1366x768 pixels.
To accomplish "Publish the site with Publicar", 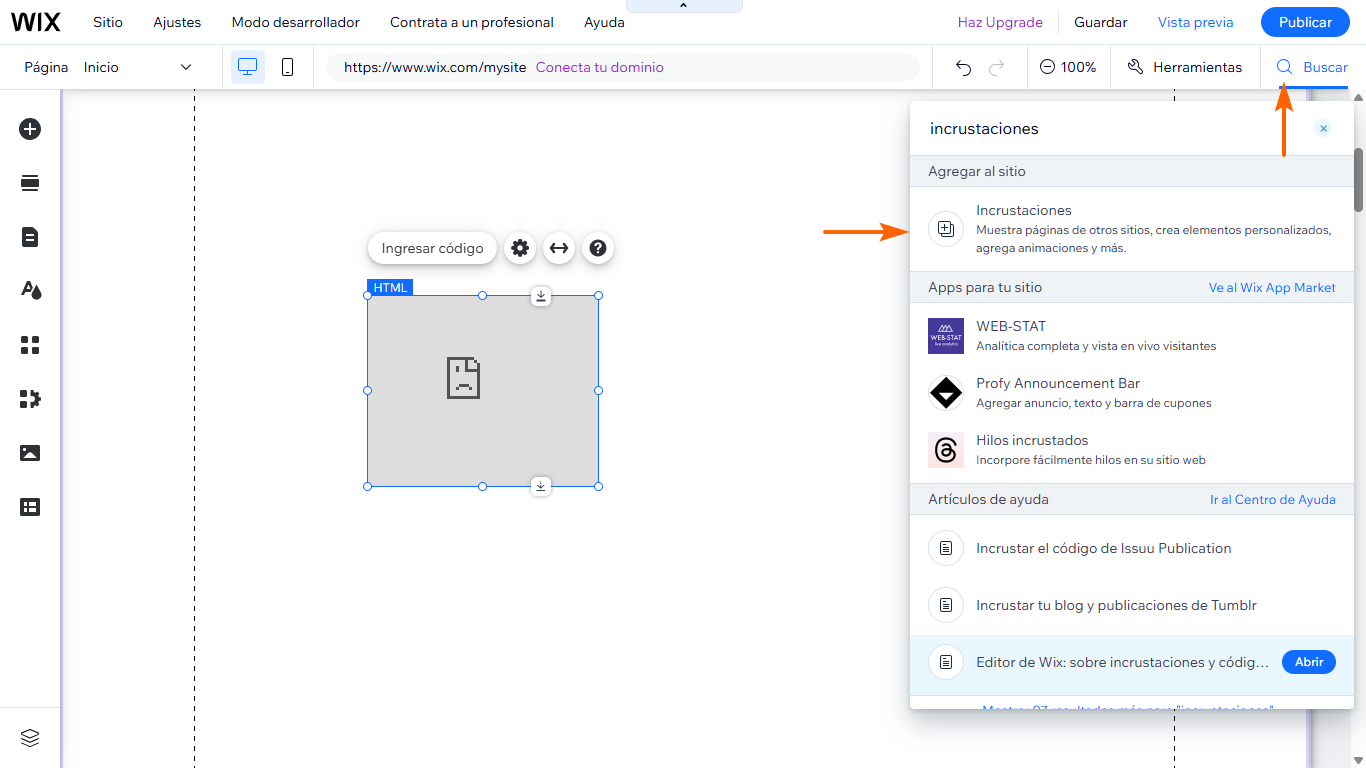I will tap(1305, 22).
